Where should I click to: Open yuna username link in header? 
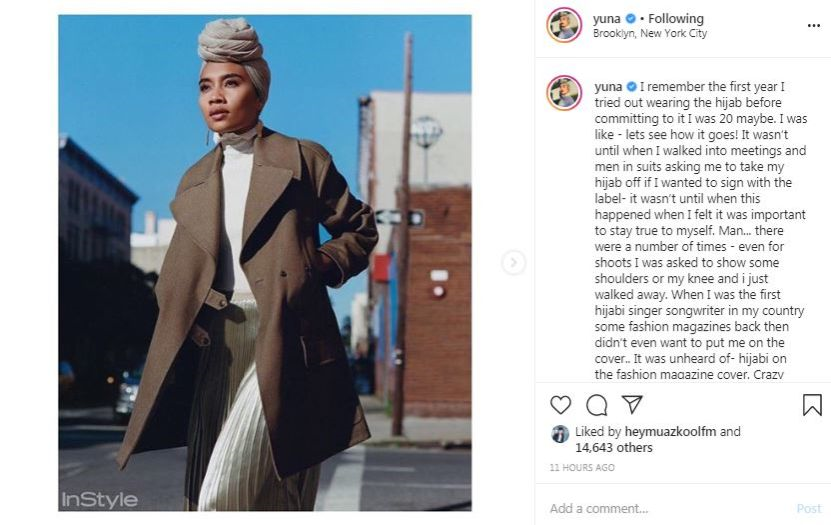pyautogui.click(x=607, y=19)
